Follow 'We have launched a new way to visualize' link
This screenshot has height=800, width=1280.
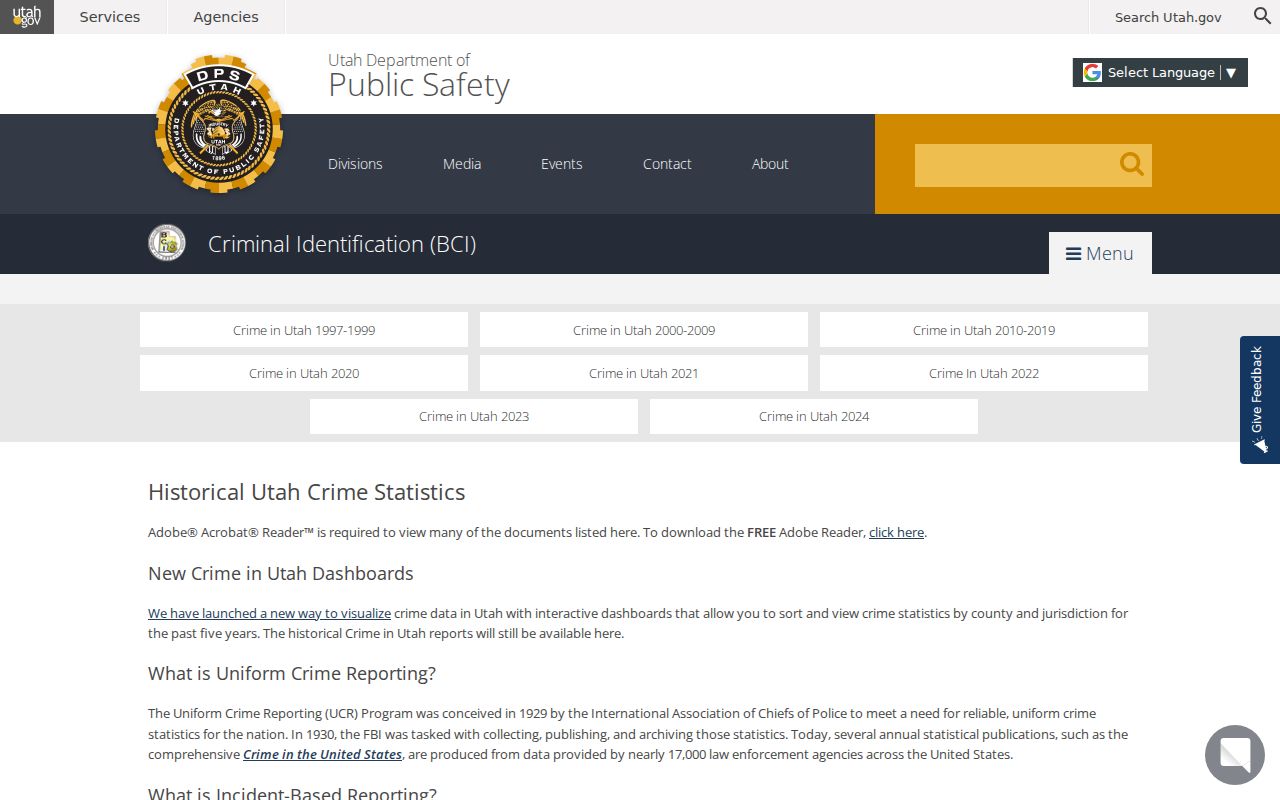coord(269,613)
